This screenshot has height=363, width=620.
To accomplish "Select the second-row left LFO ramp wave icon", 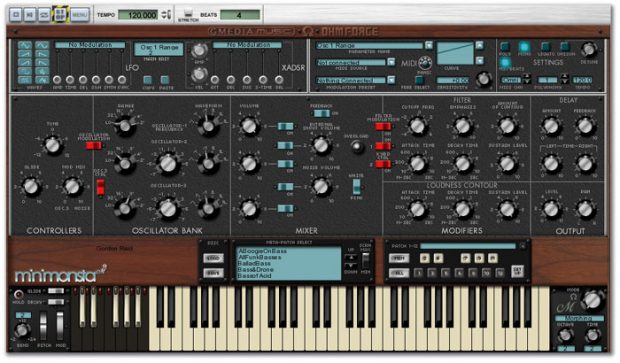I will [x=24, y=54].
